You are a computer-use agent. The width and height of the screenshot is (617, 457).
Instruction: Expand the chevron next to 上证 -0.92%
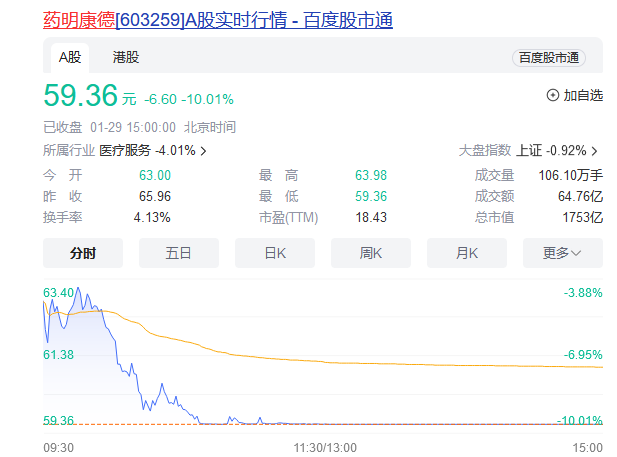tap(595, 151)
